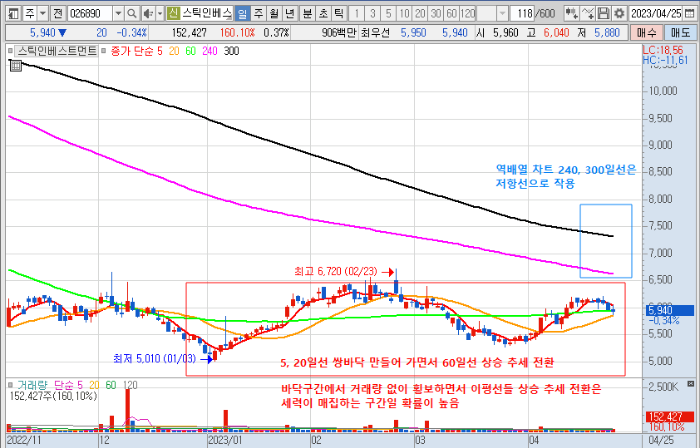Open the empty combo box dropdown after 120
Image resolution: width=700 pixels, height=448 pixels.
click(503, 14)
